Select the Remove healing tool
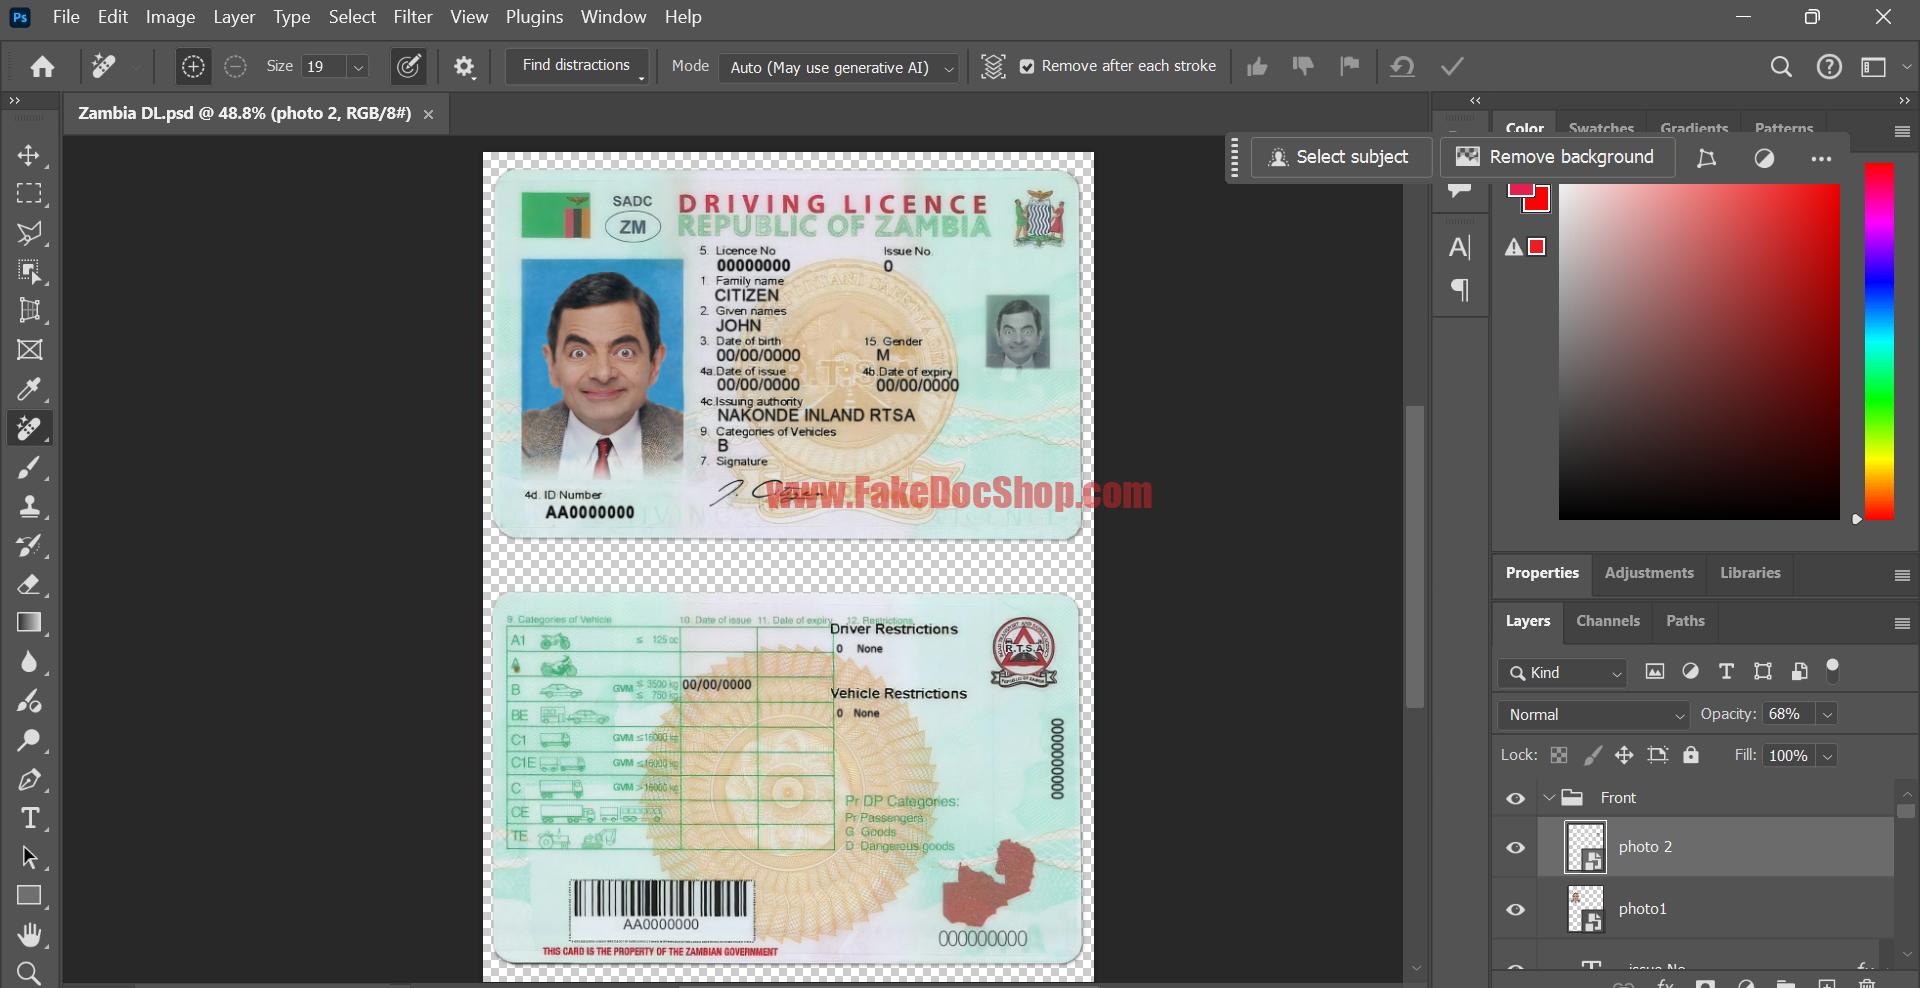This screenshot has width=1920, height=988. pos(29,428)
